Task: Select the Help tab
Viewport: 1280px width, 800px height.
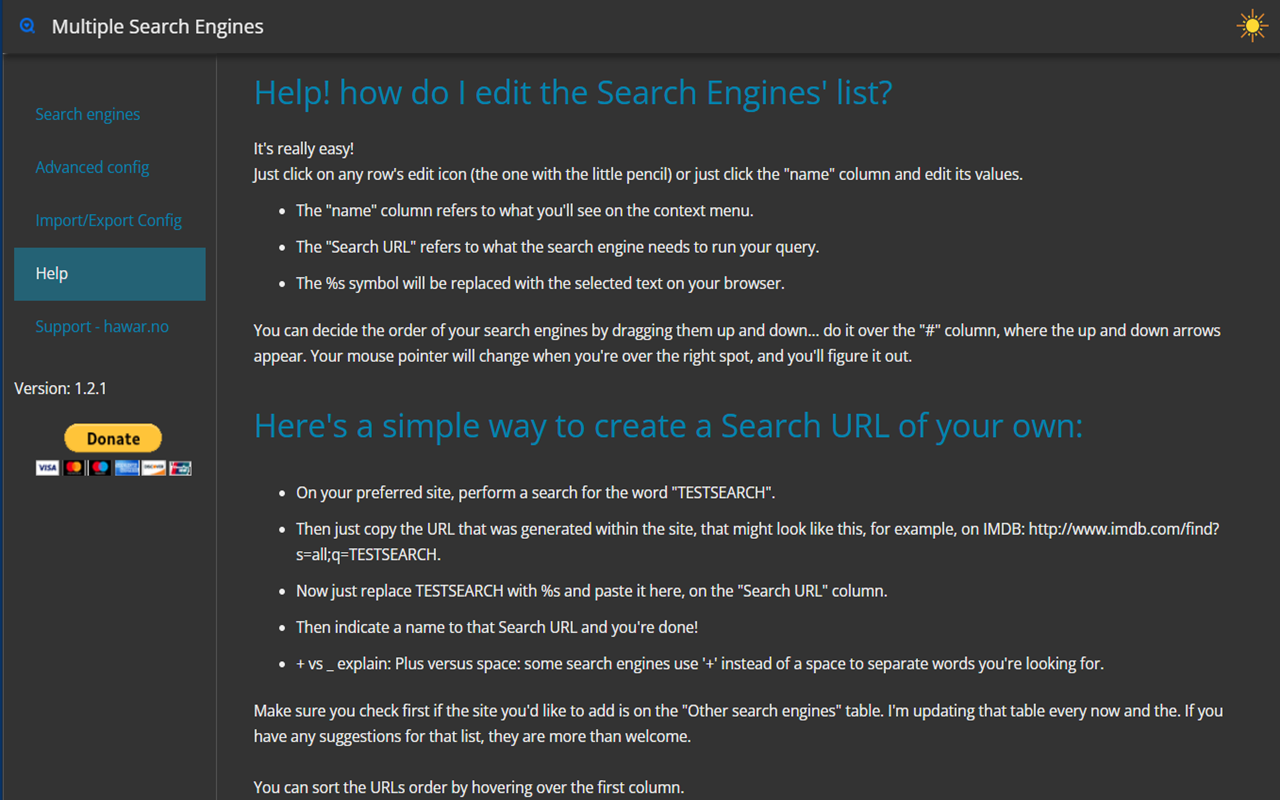Action: (51, 273)
